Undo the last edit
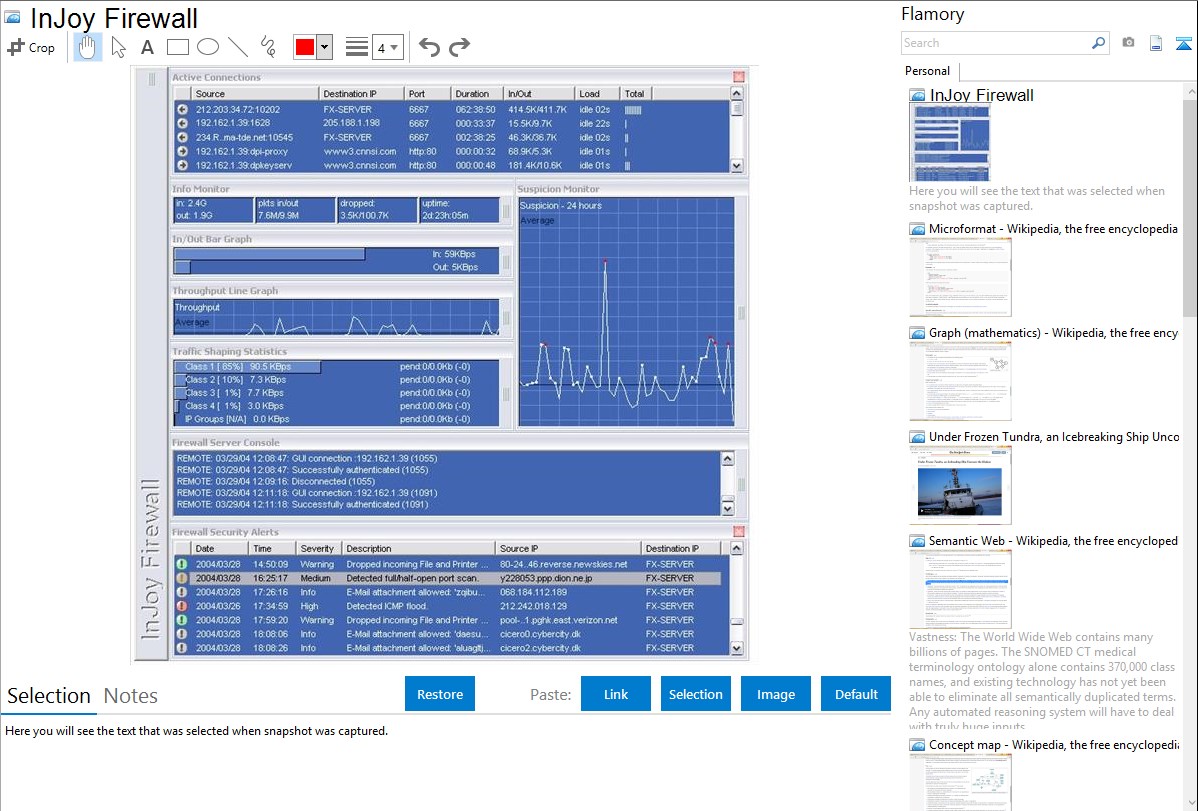 pos(429,47)
